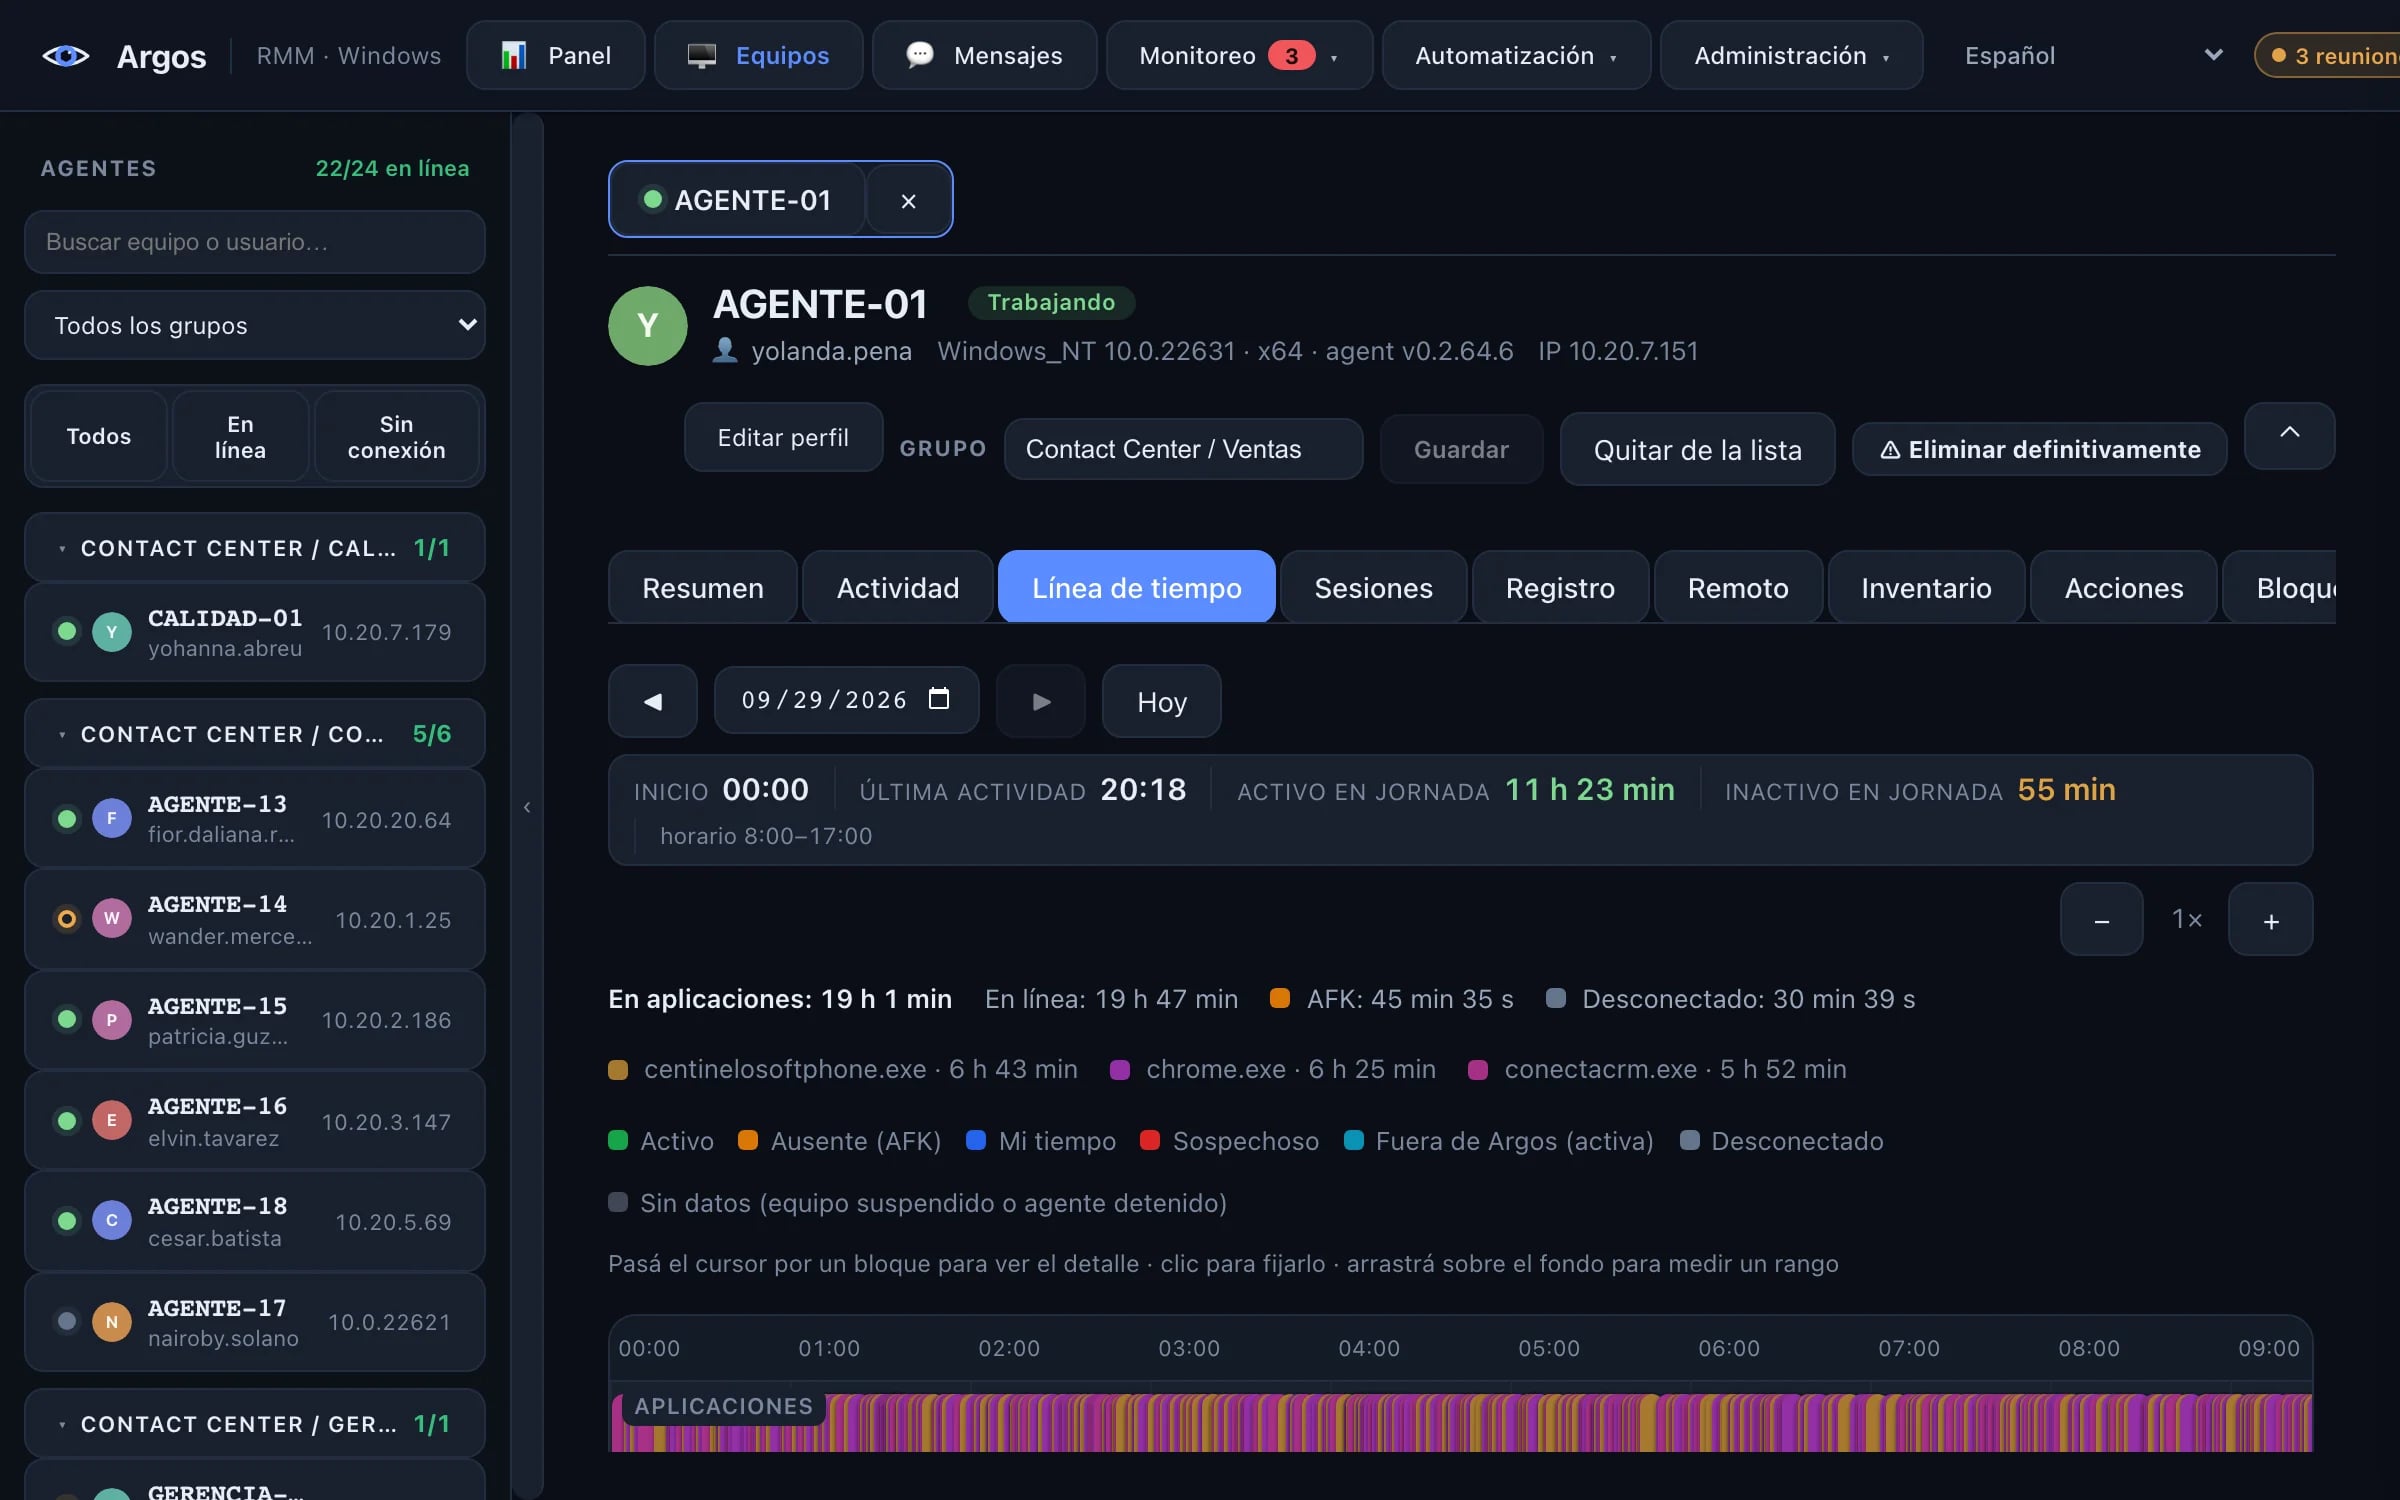Select the En línea agents filter
2400x1500 pixels.
240,436
